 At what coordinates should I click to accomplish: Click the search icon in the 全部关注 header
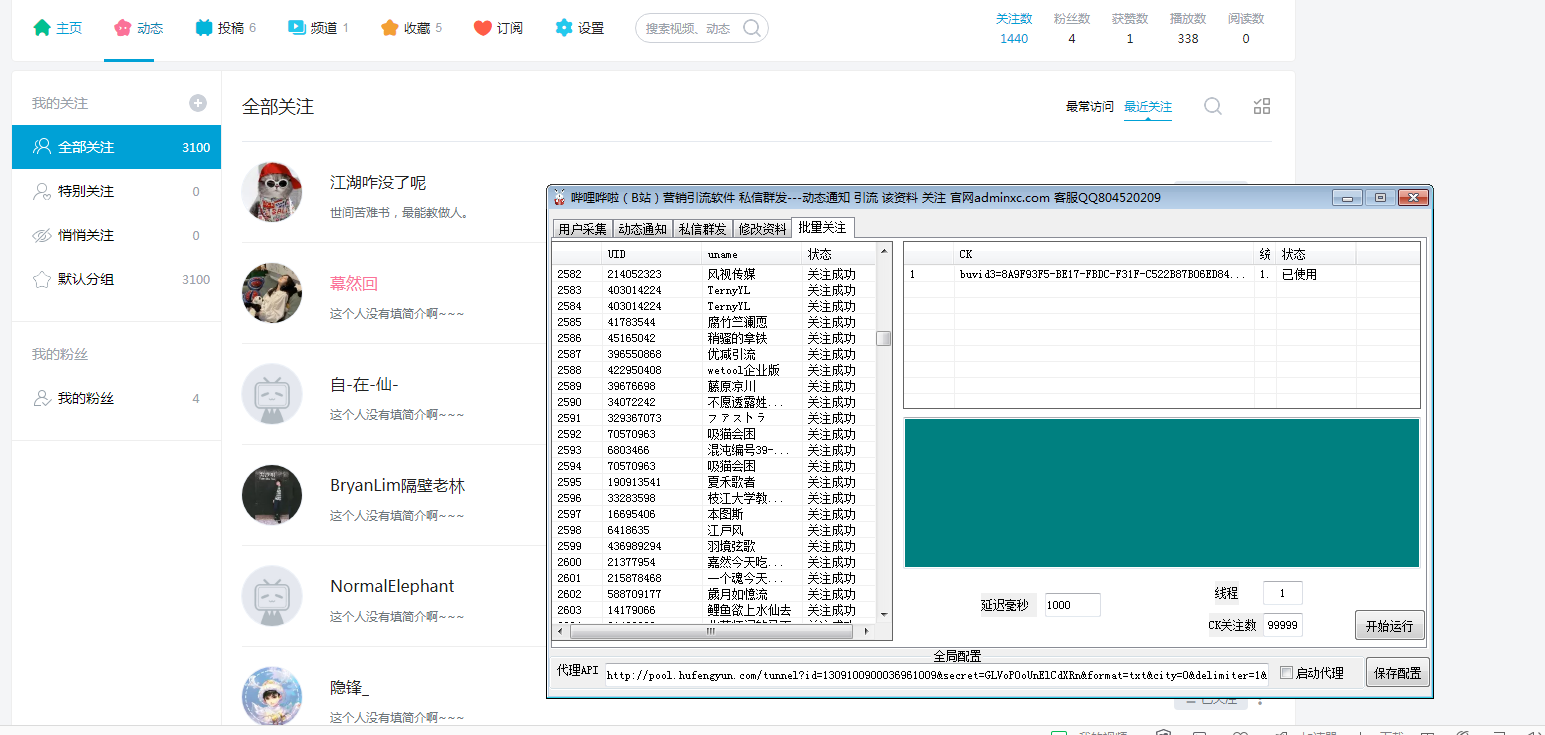pos(1213,106)
